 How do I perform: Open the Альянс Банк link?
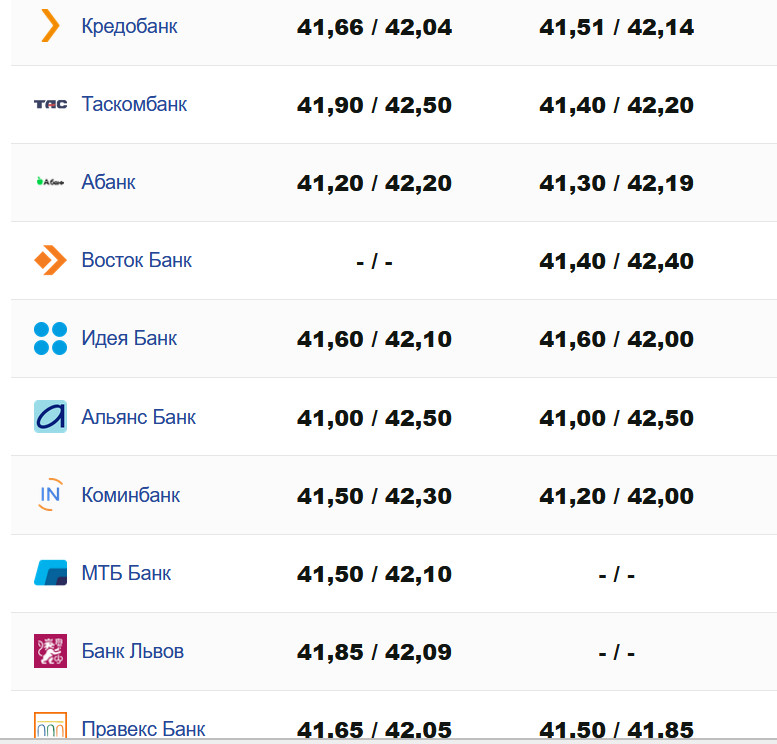click(138, 416)
